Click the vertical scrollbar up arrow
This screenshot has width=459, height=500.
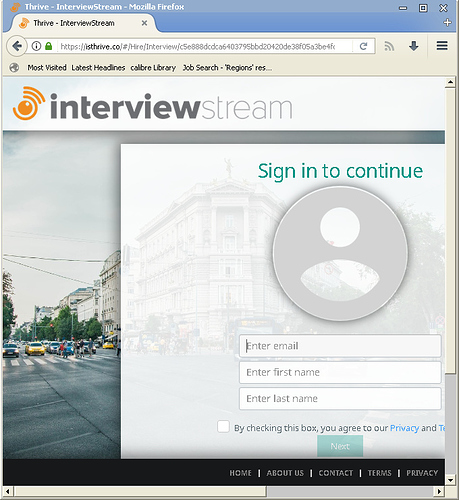(450, 82)
